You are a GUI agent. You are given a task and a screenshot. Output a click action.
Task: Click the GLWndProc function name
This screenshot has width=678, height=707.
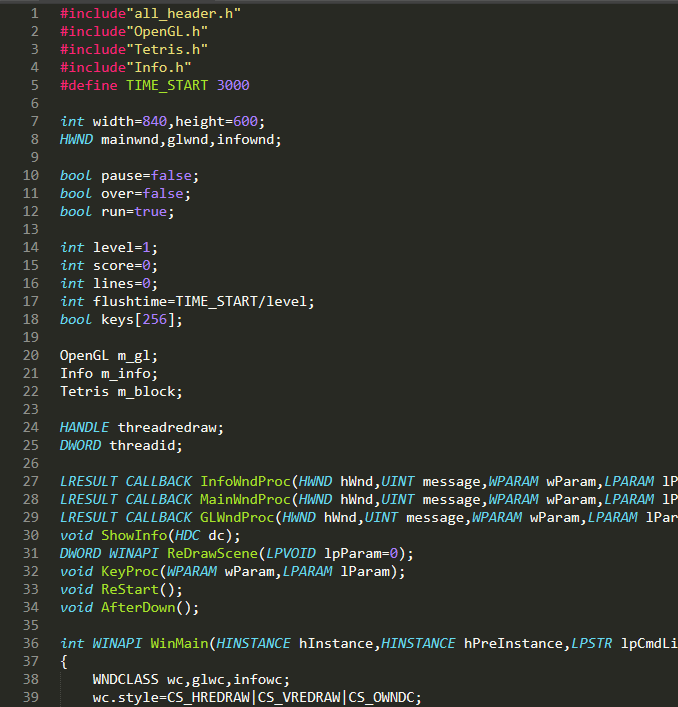(x=237, y=518)
